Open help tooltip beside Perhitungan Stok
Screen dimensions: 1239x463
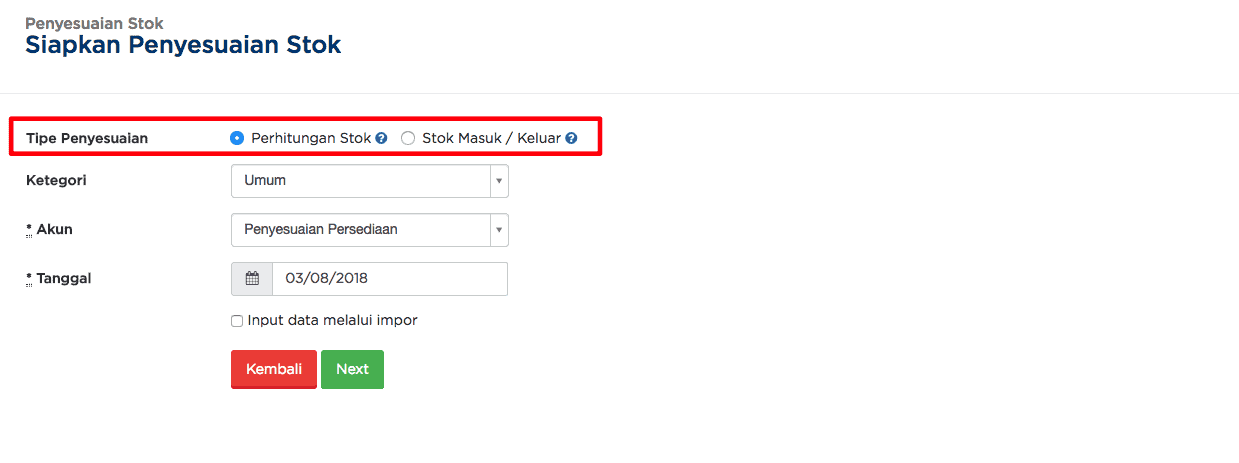pos(381,139)
